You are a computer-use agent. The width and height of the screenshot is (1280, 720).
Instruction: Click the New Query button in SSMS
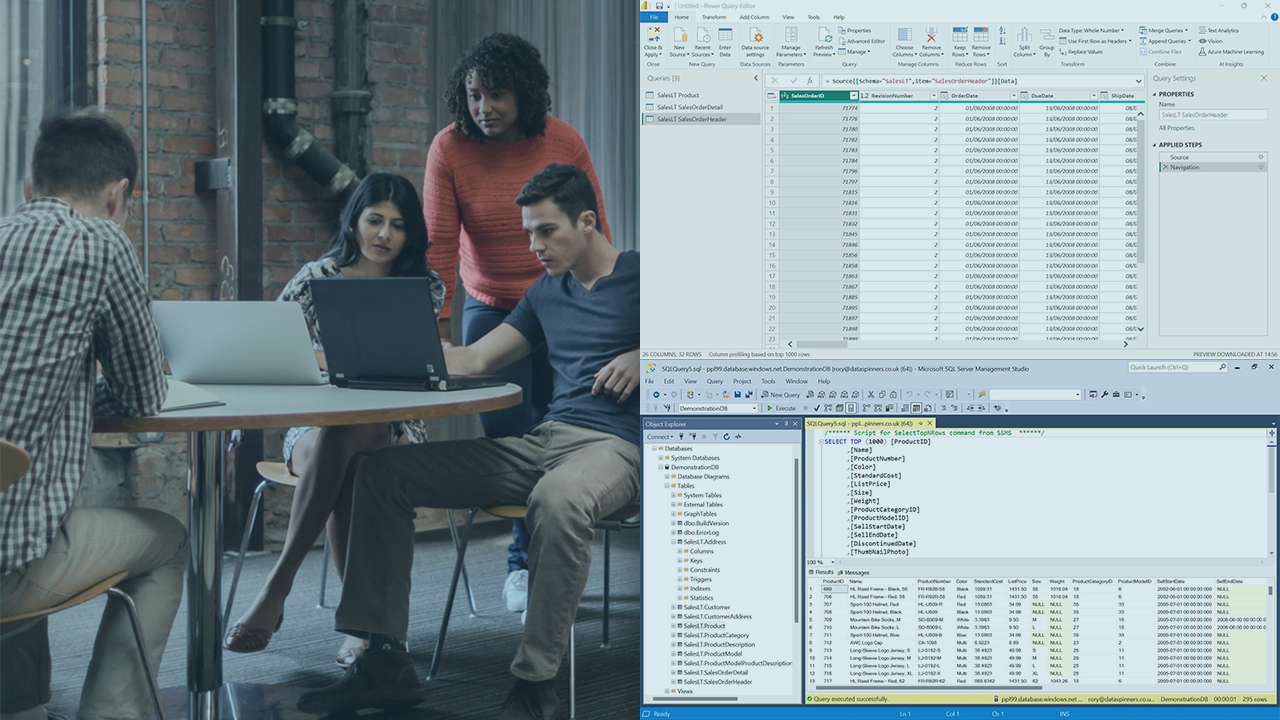[x=780, y=395]
